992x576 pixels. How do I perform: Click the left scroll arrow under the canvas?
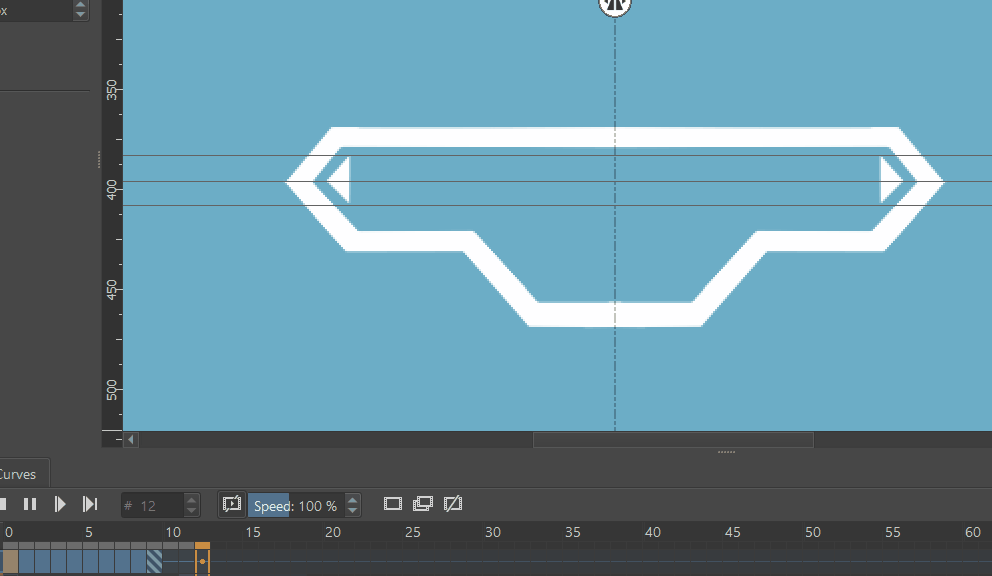[130, 439]
